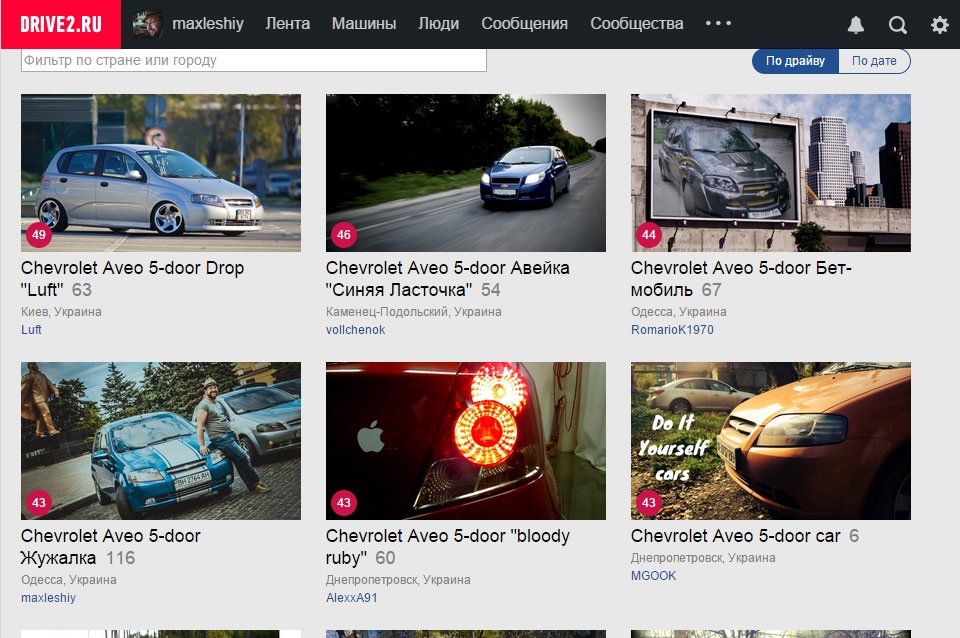
Task: Visit the MGOOK user profile link
Action: tap(653, 576)
